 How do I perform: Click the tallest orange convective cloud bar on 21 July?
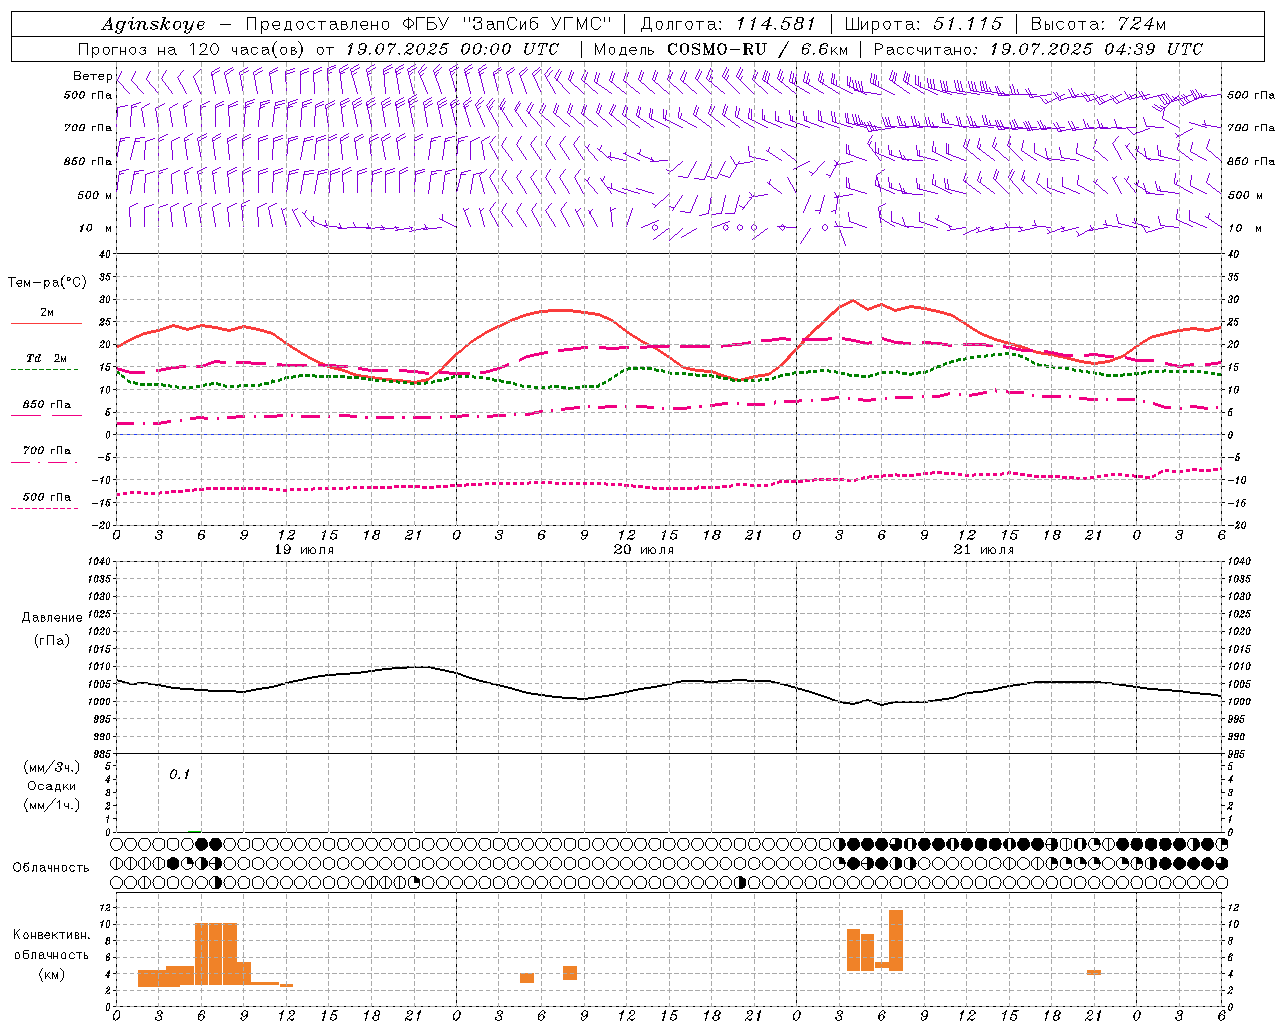[896, 940]
